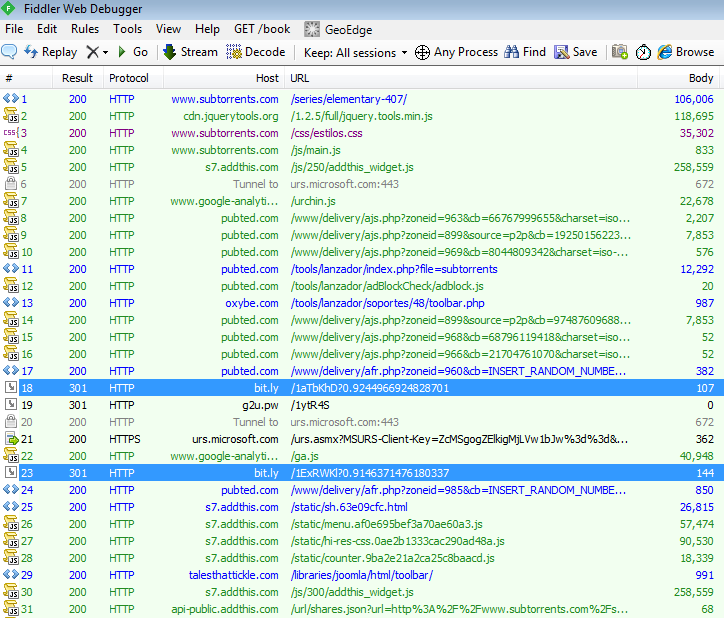Select URL /js/main.js row
Image resolution: width=724 pixels, height=618 pixels.
pyautogui.click(x=315, y=150)
